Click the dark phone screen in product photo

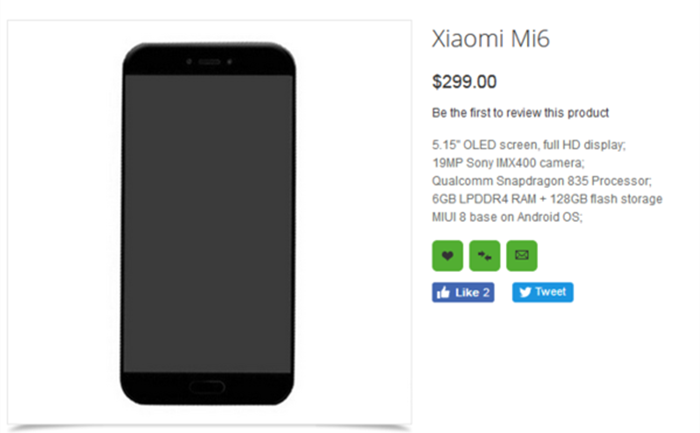[208, 223]
